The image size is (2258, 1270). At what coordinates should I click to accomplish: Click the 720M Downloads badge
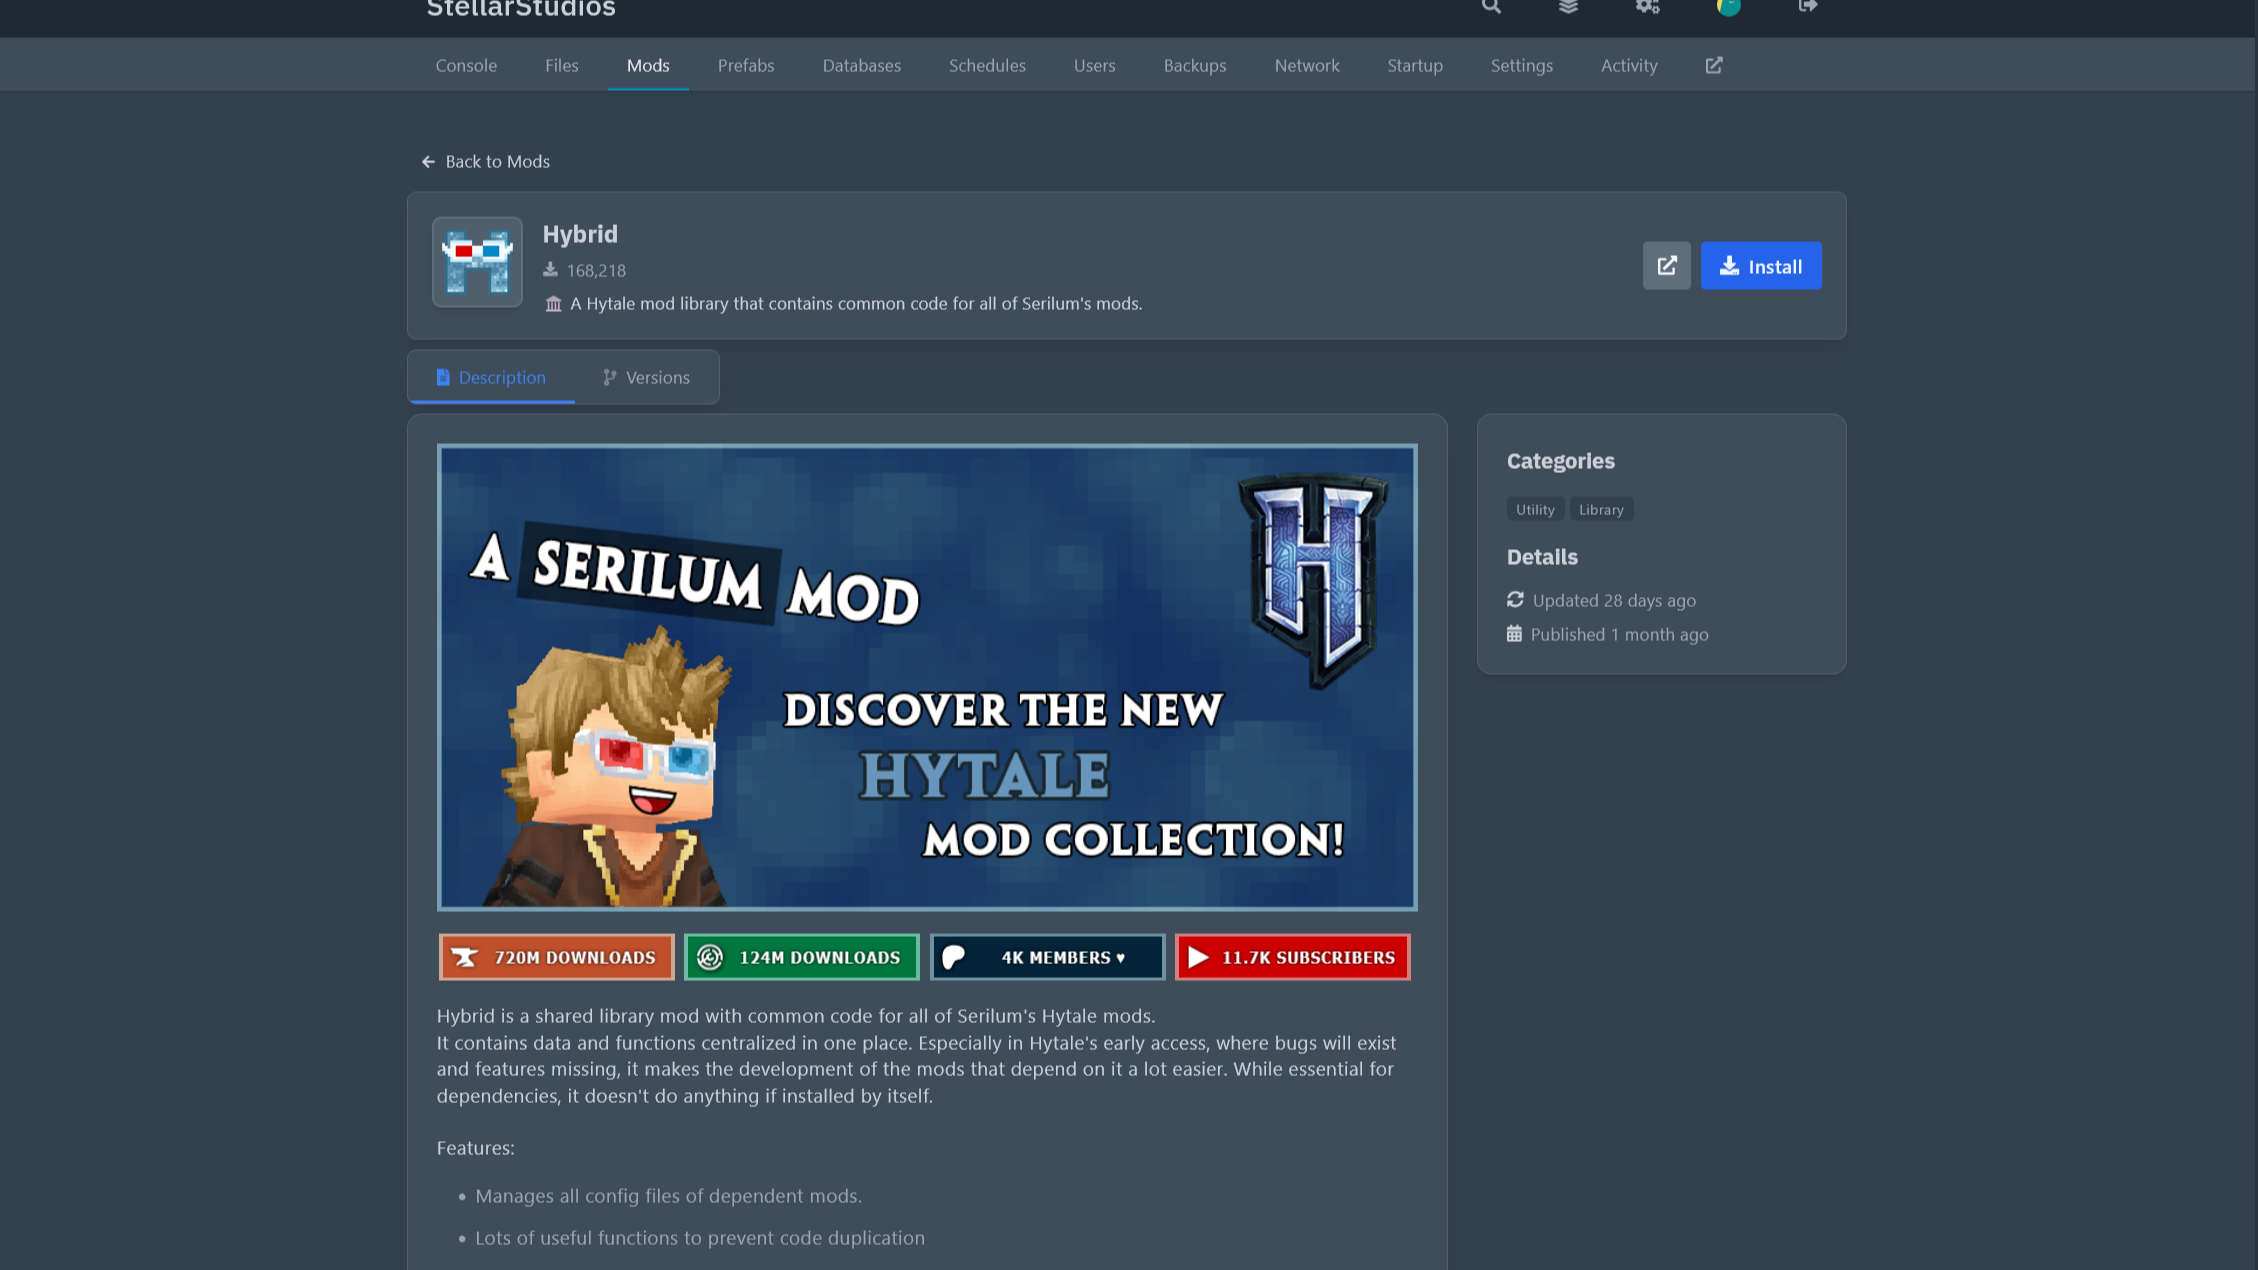[x=556, y=957]
